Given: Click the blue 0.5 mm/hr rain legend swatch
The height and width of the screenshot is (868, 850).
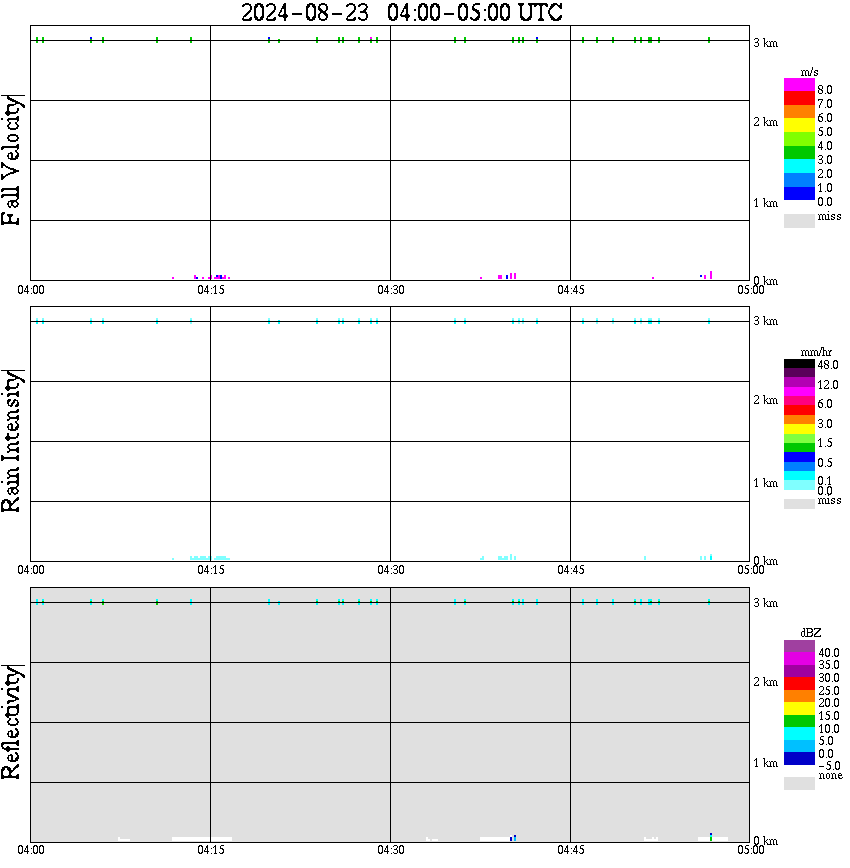Looking at the screenshot, I should 799,457.
